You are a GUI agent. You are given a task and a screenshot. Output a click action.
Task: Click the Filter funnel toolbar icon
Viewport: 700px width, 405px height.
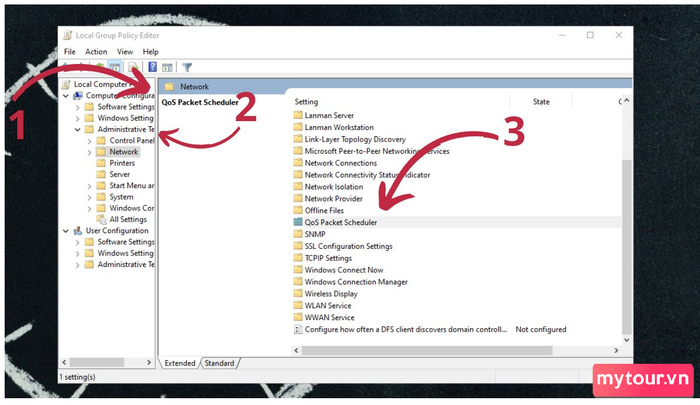187,67
